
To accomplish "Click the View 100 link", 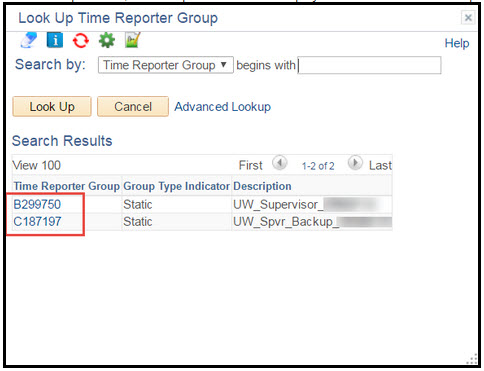I will (x=37, y=165).
